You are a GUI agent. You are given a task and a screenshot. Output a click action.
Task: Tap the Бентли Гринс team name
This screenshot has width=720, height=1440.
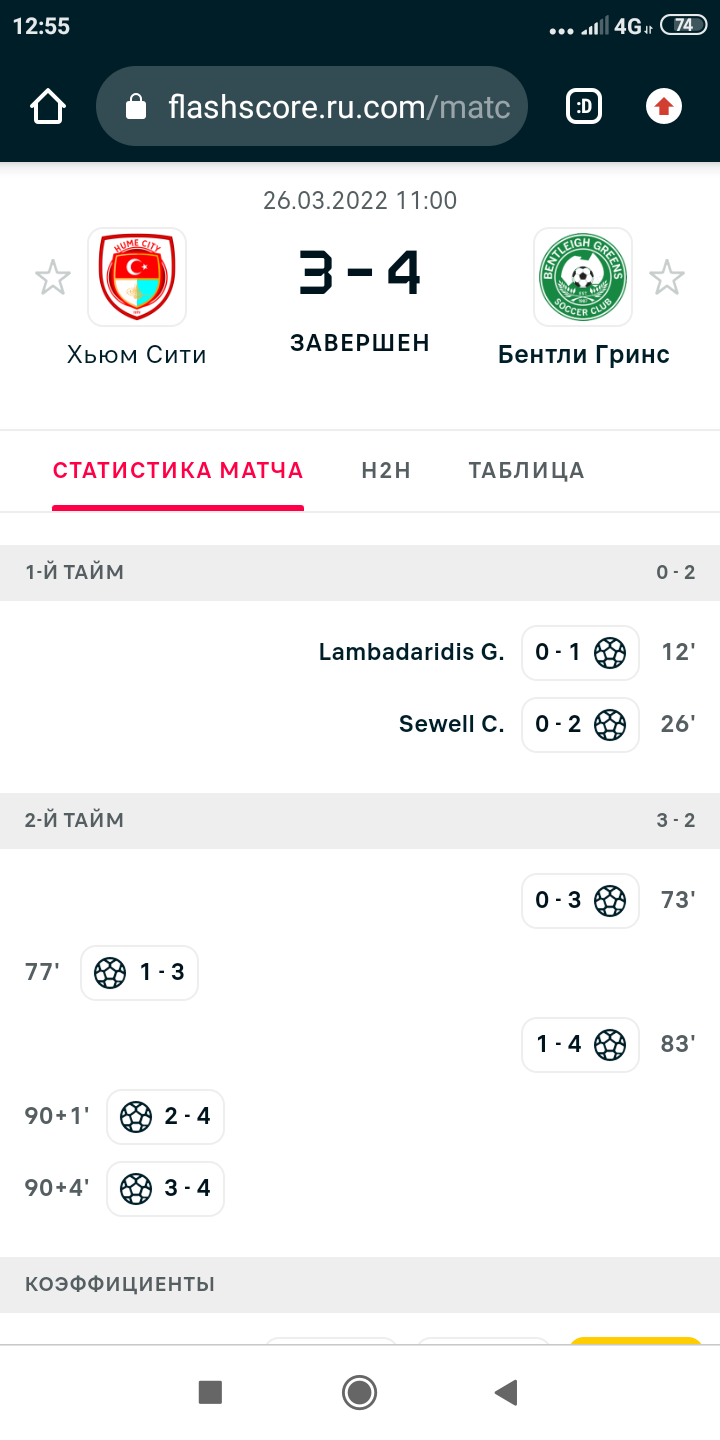(x=583, y=355)
